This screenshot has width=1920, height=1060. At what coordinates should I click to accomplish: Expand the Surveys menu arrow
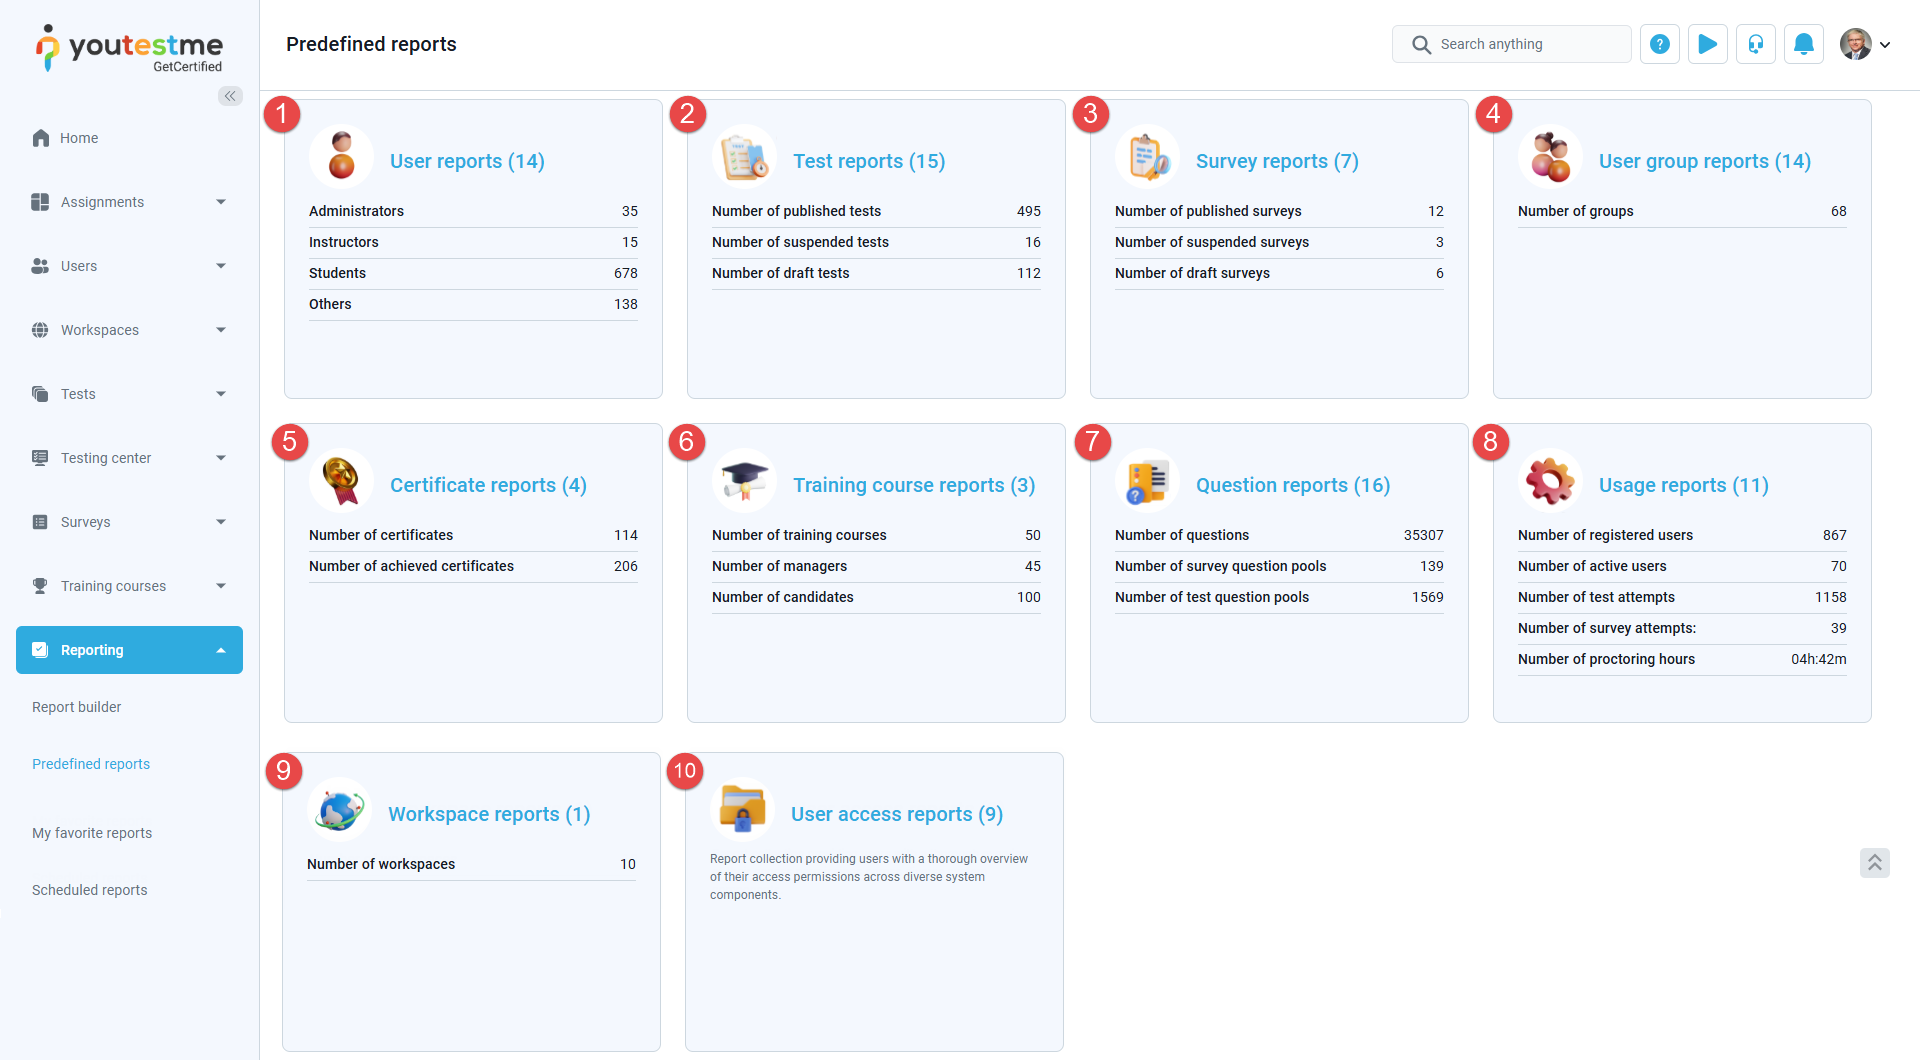tap(221, 522)
